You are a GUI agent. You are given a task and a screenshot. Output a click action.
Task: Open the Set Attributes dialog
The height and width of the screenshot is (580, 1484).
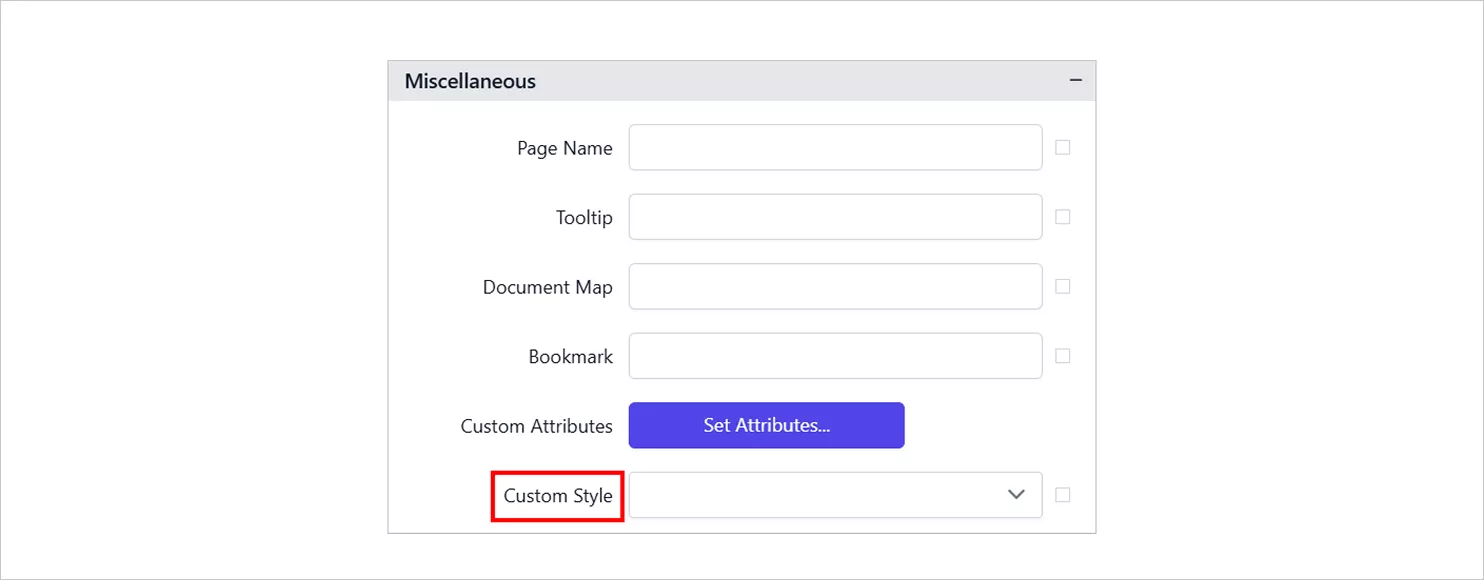(x=767, y=425)
